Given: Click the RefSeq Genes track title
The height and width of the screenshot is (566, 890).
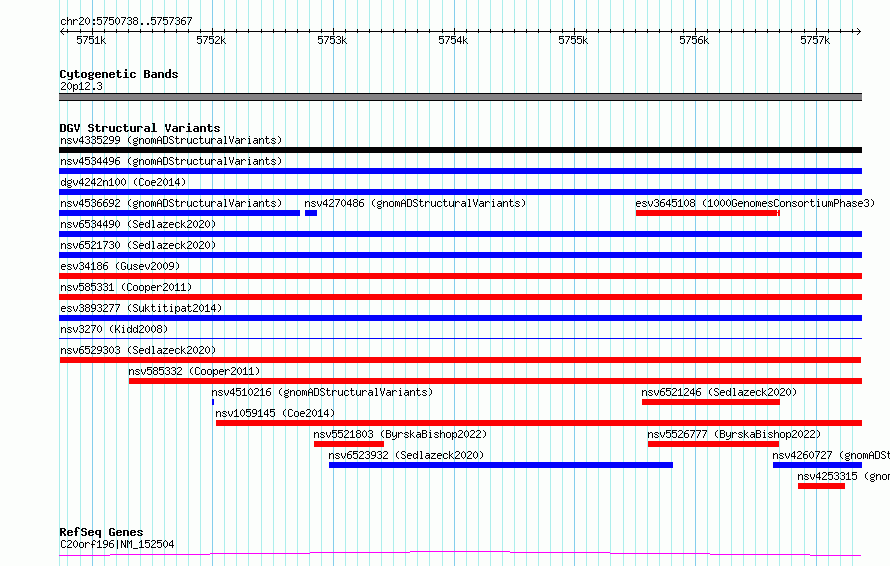Looking at the screenshot, I should pos(101,532).
